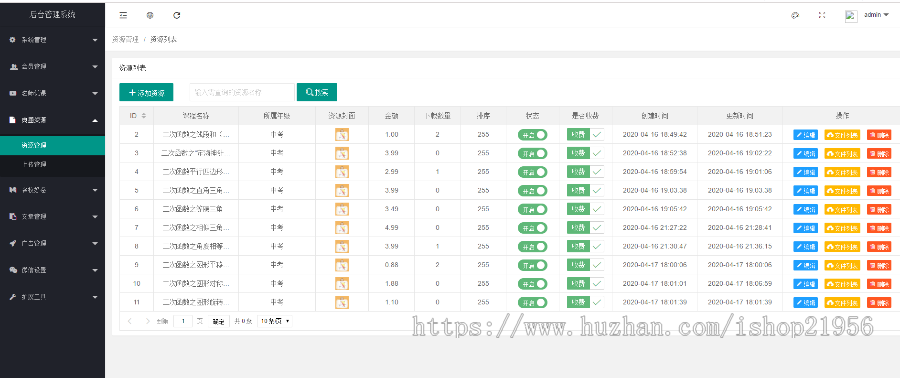Select the highlighted green submenu item
Viewport: 900px width, 378px height.
52,145
